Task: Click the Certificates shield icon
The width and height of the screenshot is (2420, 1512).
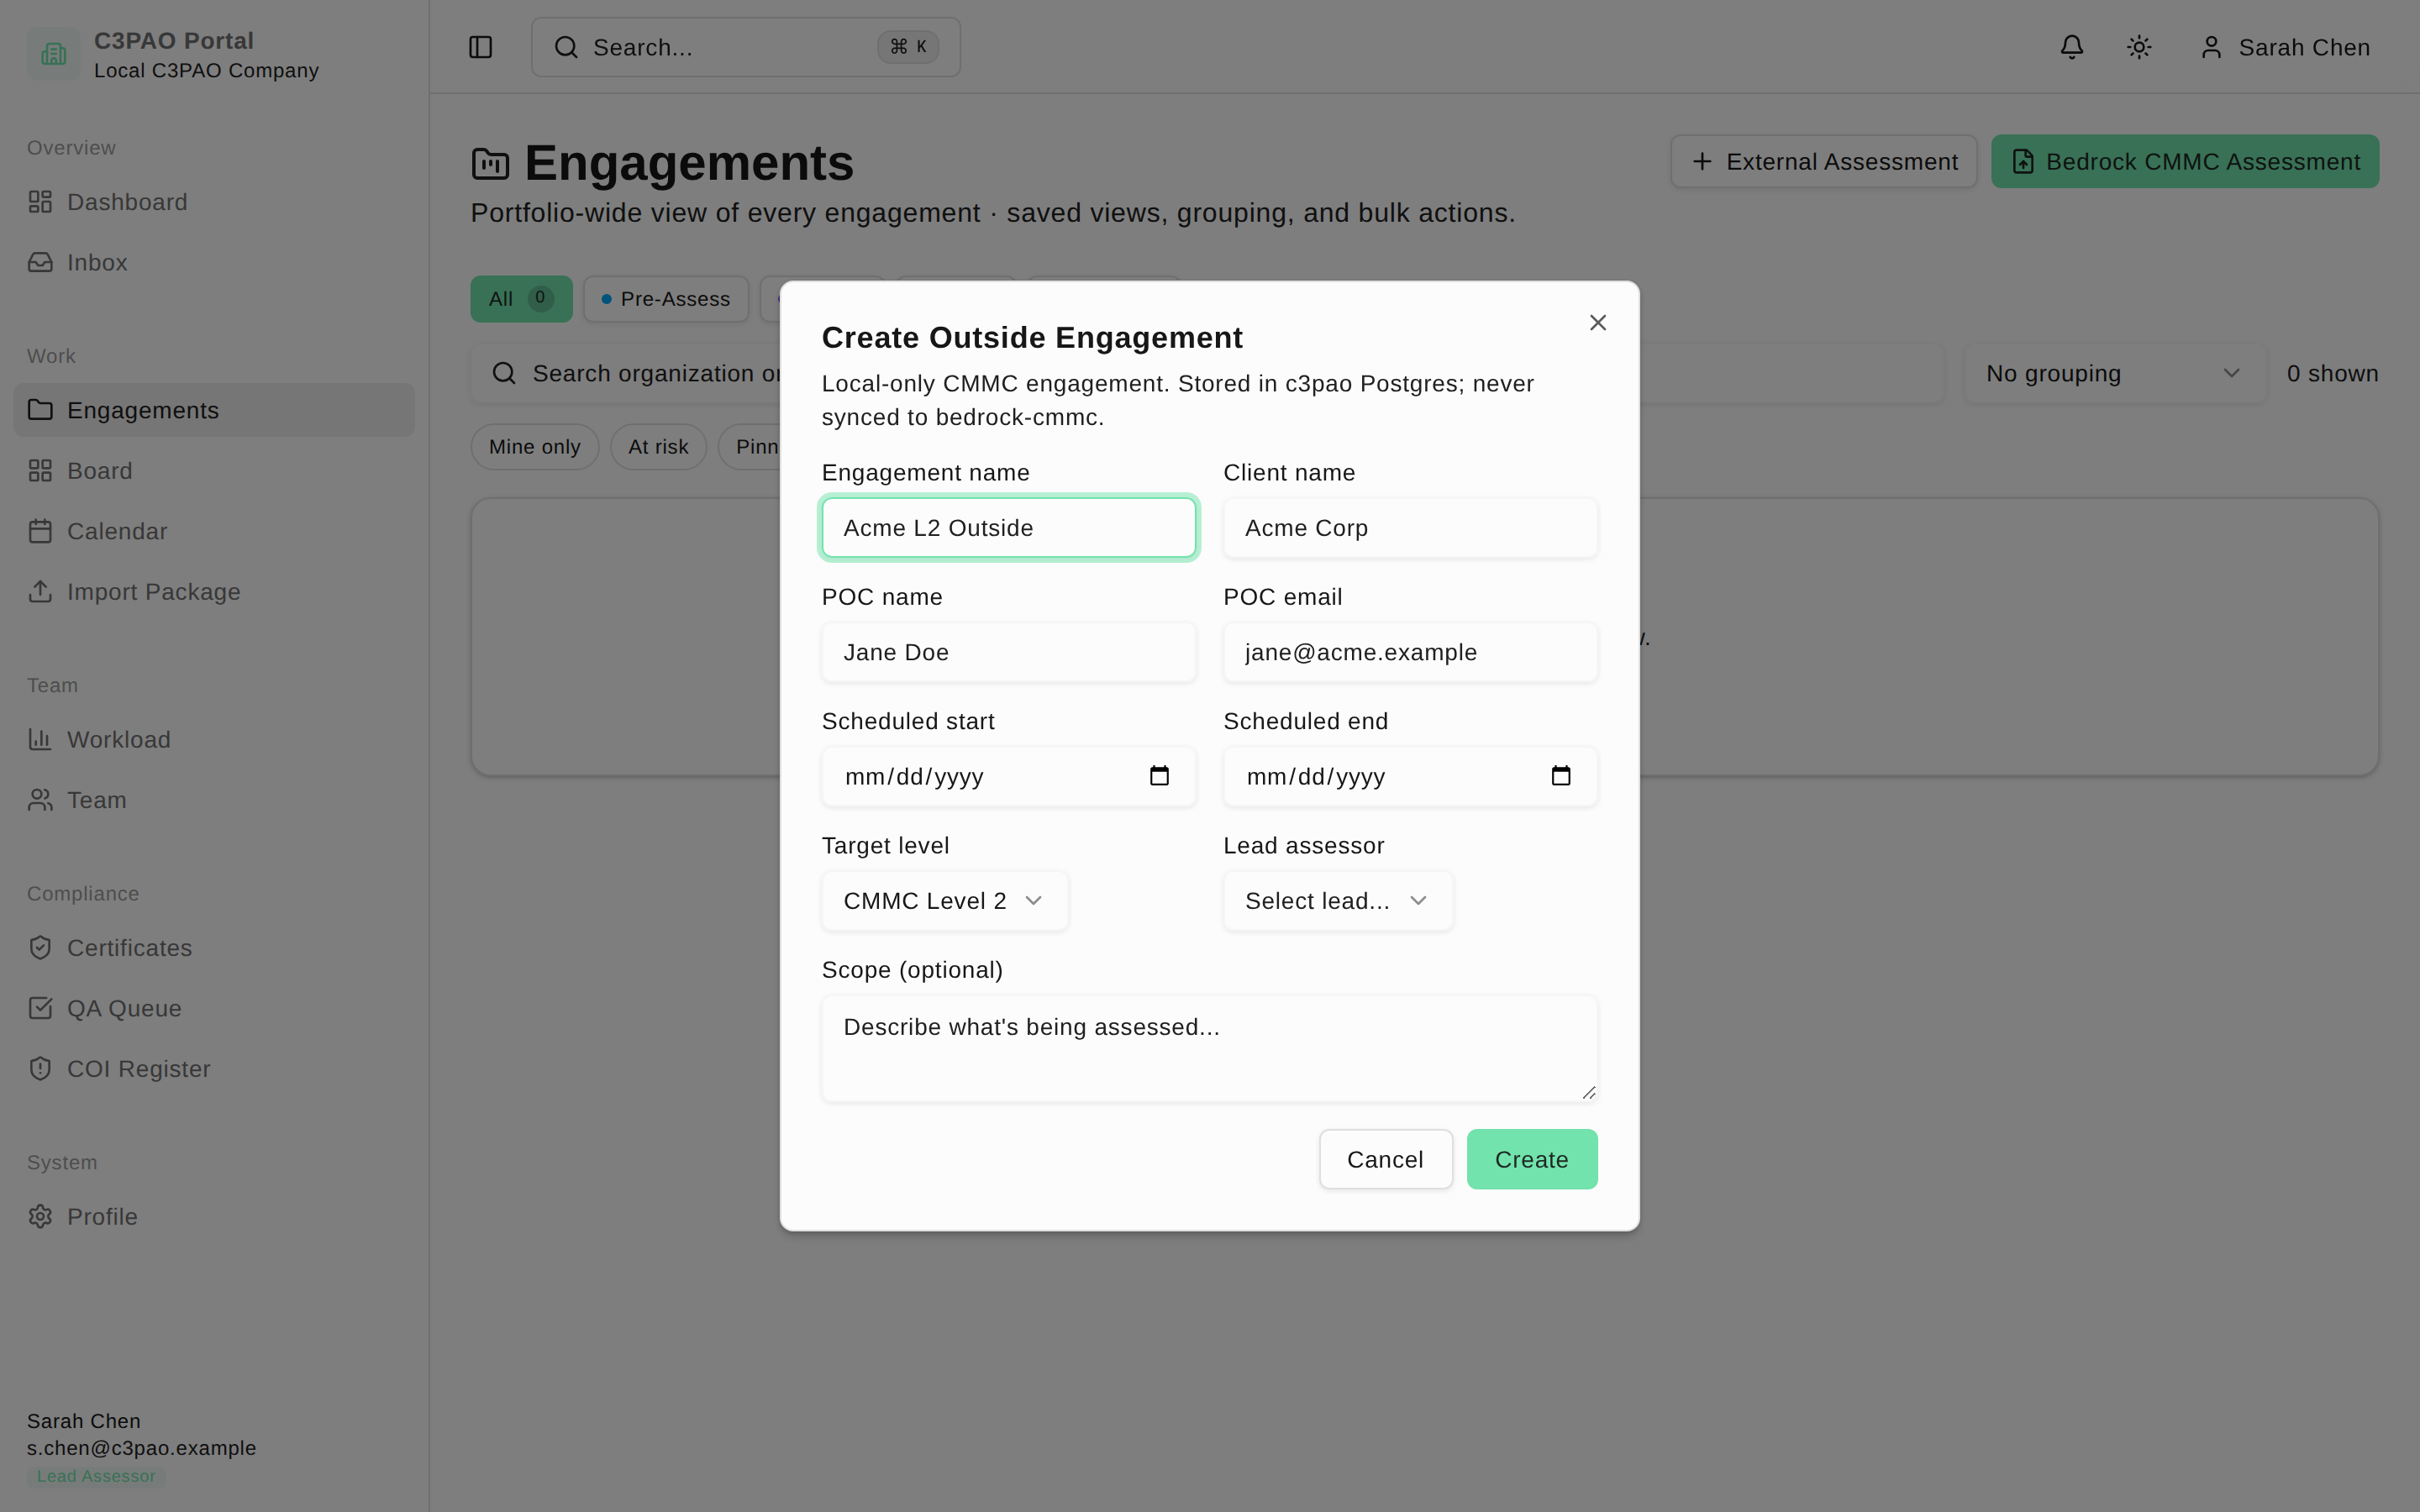Action: 40,948
